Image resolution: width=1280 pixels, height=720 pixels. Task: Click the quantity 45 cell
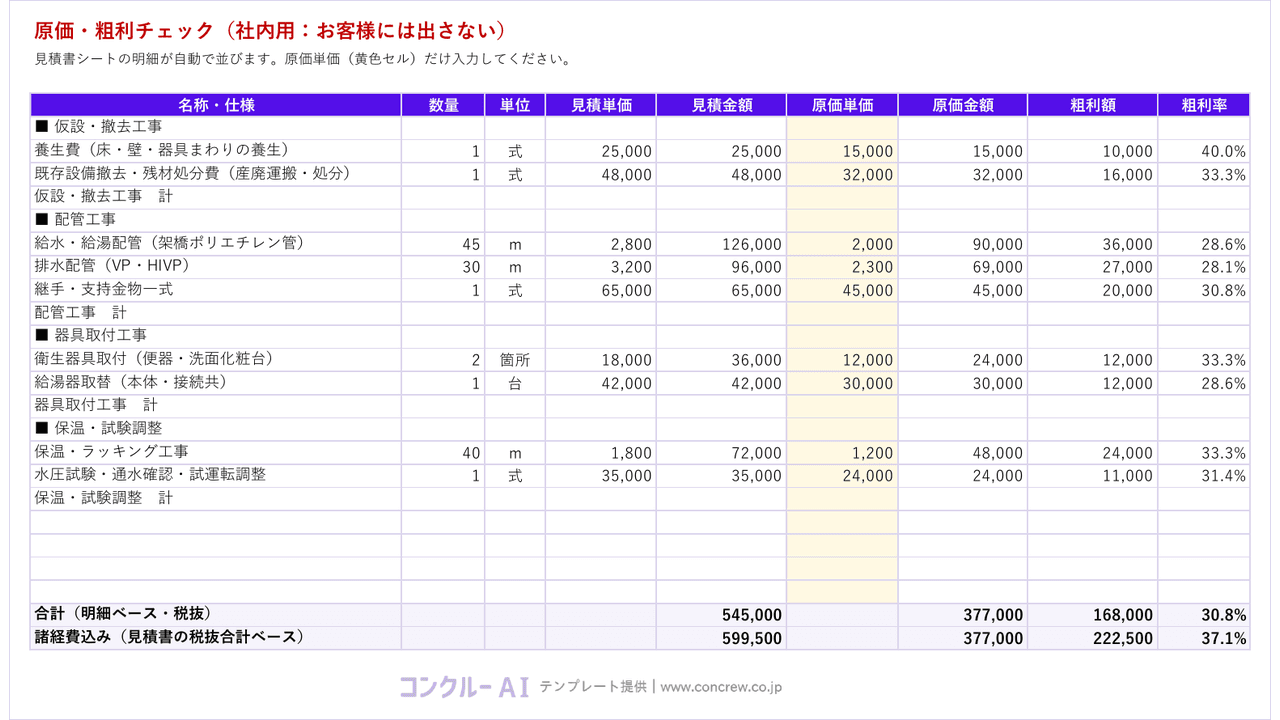[443, 244]
